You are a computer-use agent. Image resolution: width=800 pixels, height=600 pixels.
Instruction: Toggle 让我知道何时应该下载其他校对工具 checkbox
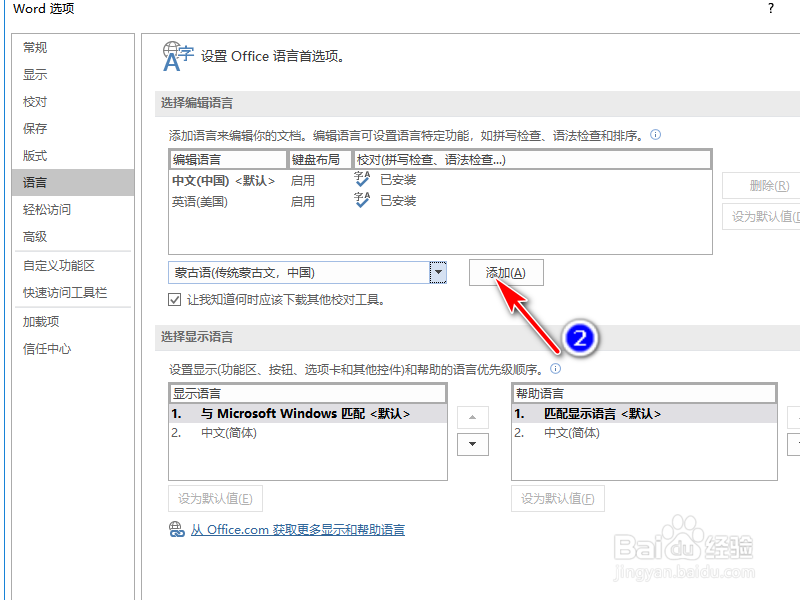[x=174, y=299]
